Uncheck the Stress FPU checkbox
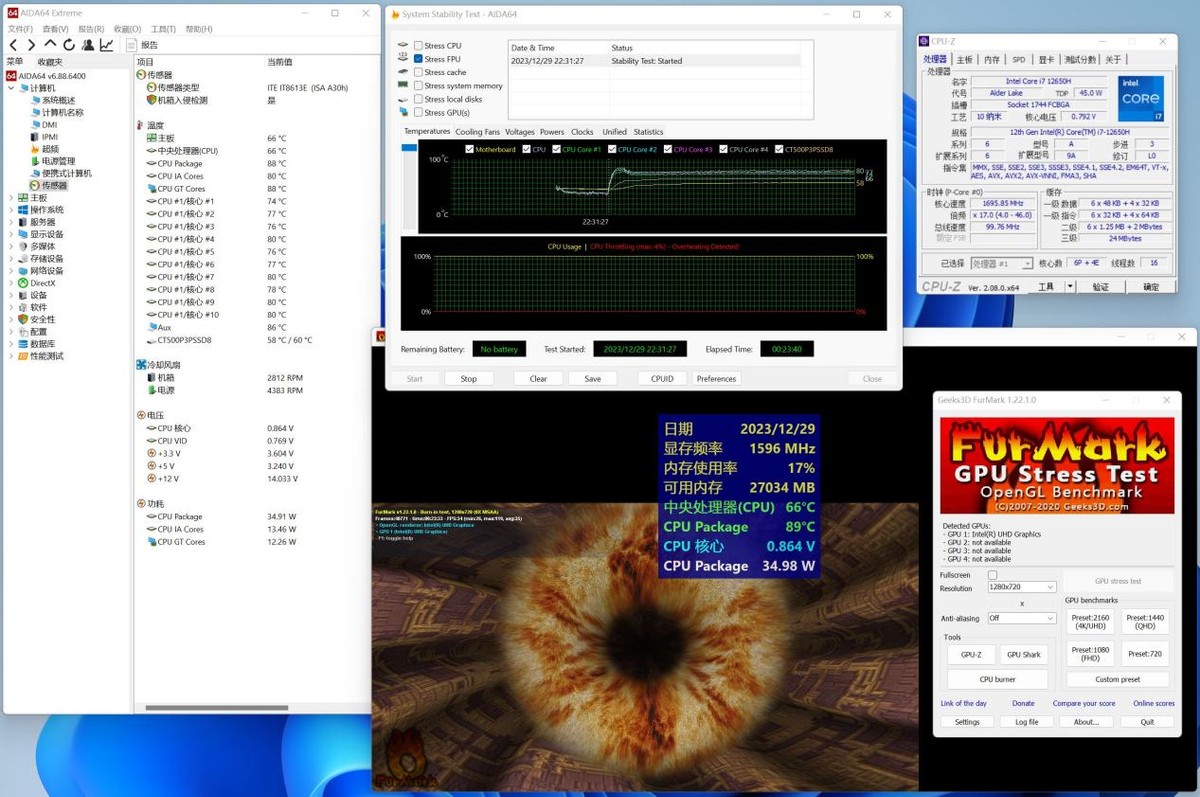The width and height of the screenshot is (1200, 797). pyautogui.click(x=418, y=59)
